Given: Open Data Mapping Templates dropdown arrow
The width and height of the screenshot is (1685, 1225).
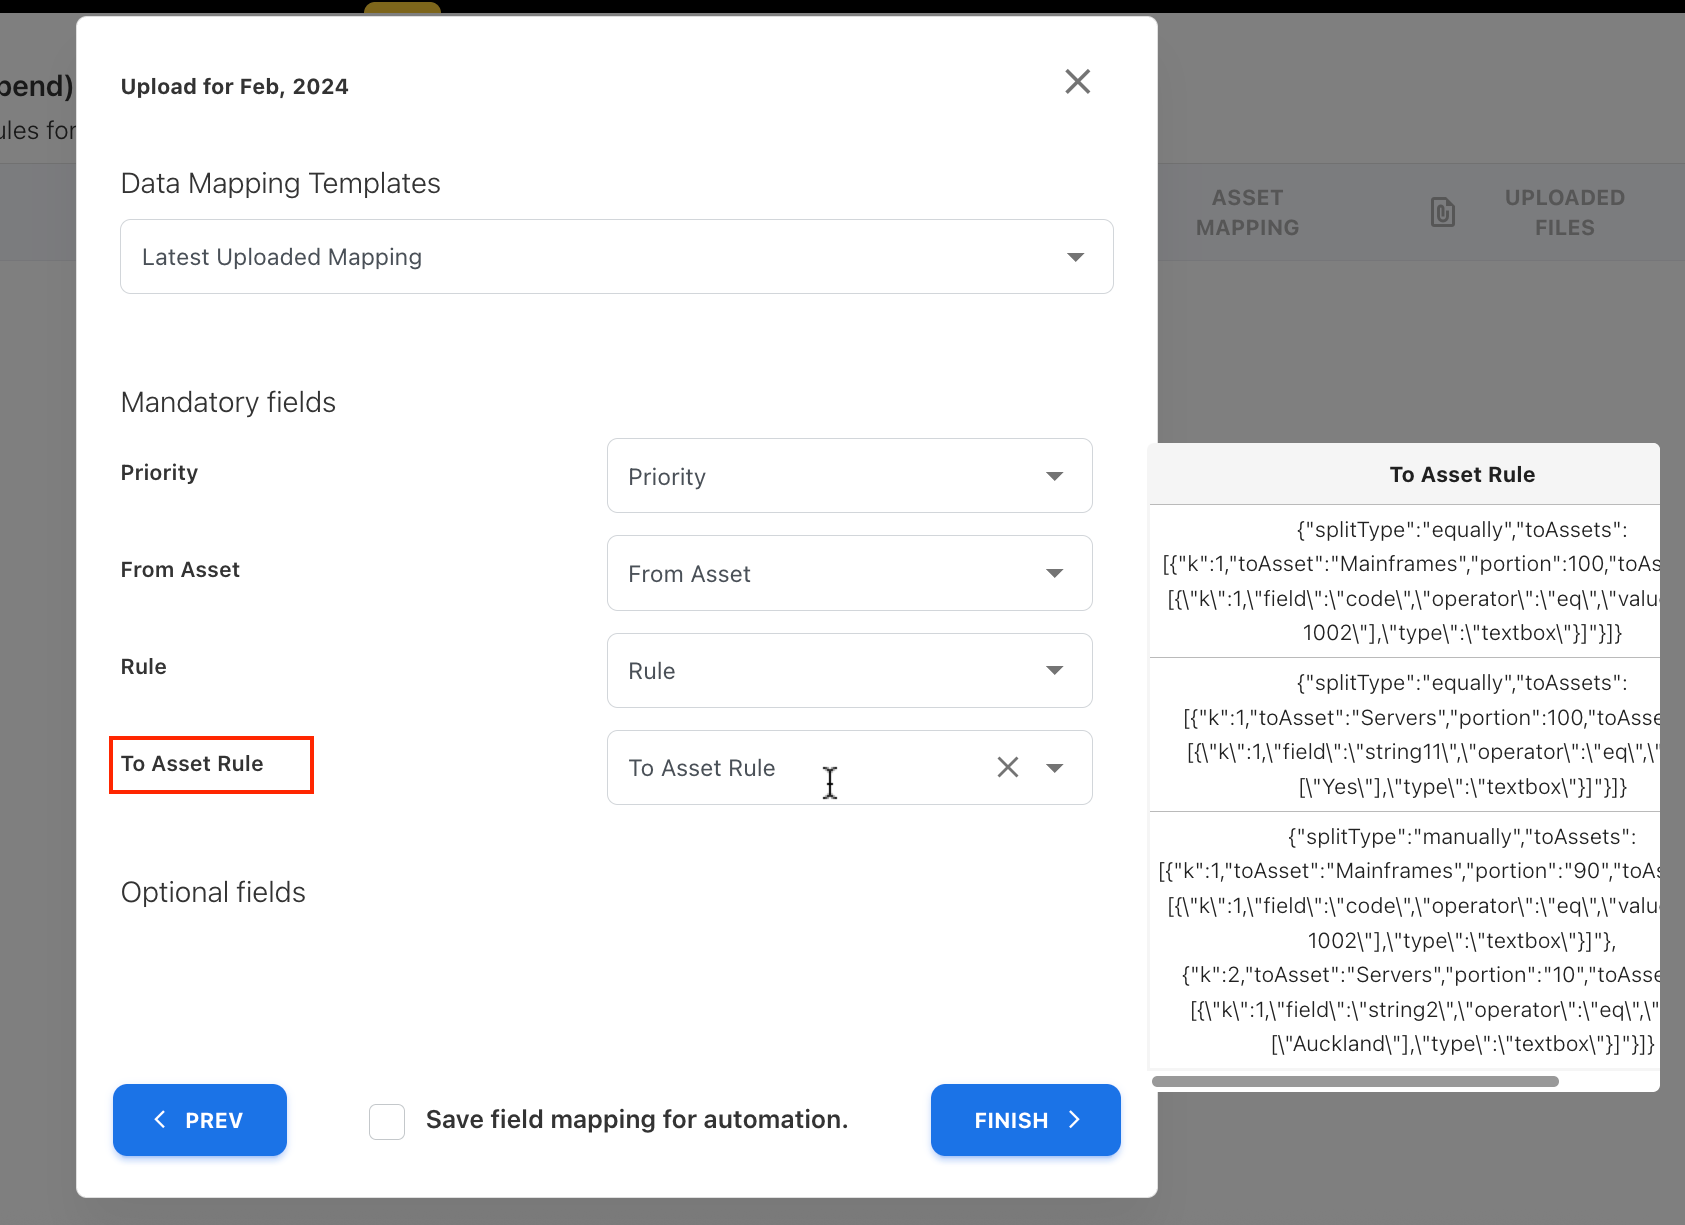Looking at the screenshot, I should pyautogui.click(x=1075, y=257).
